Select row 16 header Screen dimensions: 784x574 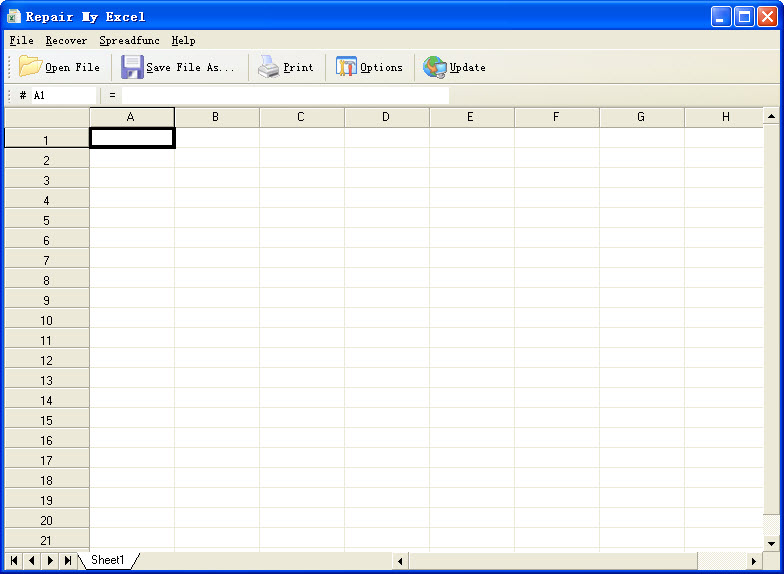coord(47,438)
